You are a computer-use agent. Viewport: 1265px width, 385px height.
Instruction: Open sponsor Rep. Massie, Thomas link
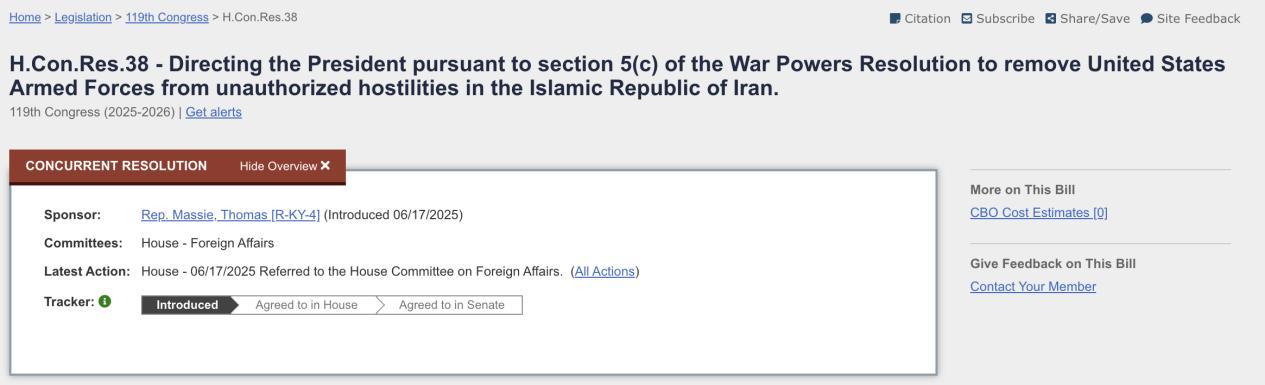(x=231, y=215)
